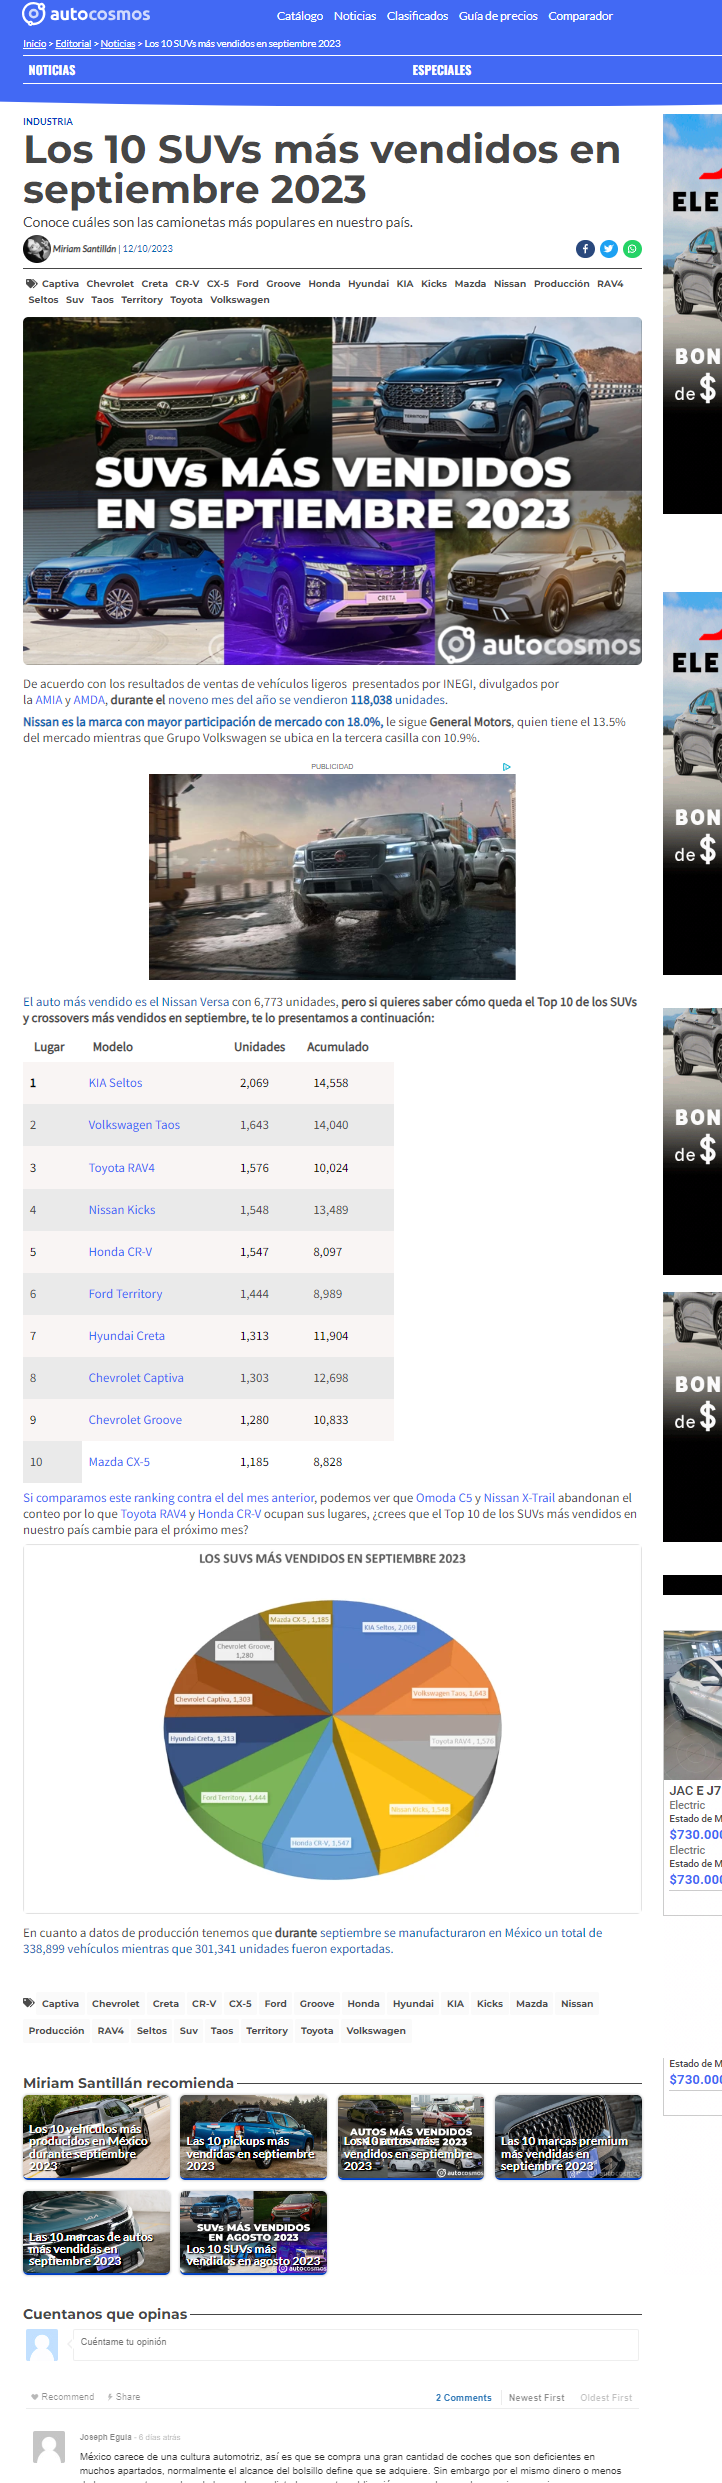Open the AMDA link in the intro
This screenshot has height=2483, width=722.
[89, 700]
